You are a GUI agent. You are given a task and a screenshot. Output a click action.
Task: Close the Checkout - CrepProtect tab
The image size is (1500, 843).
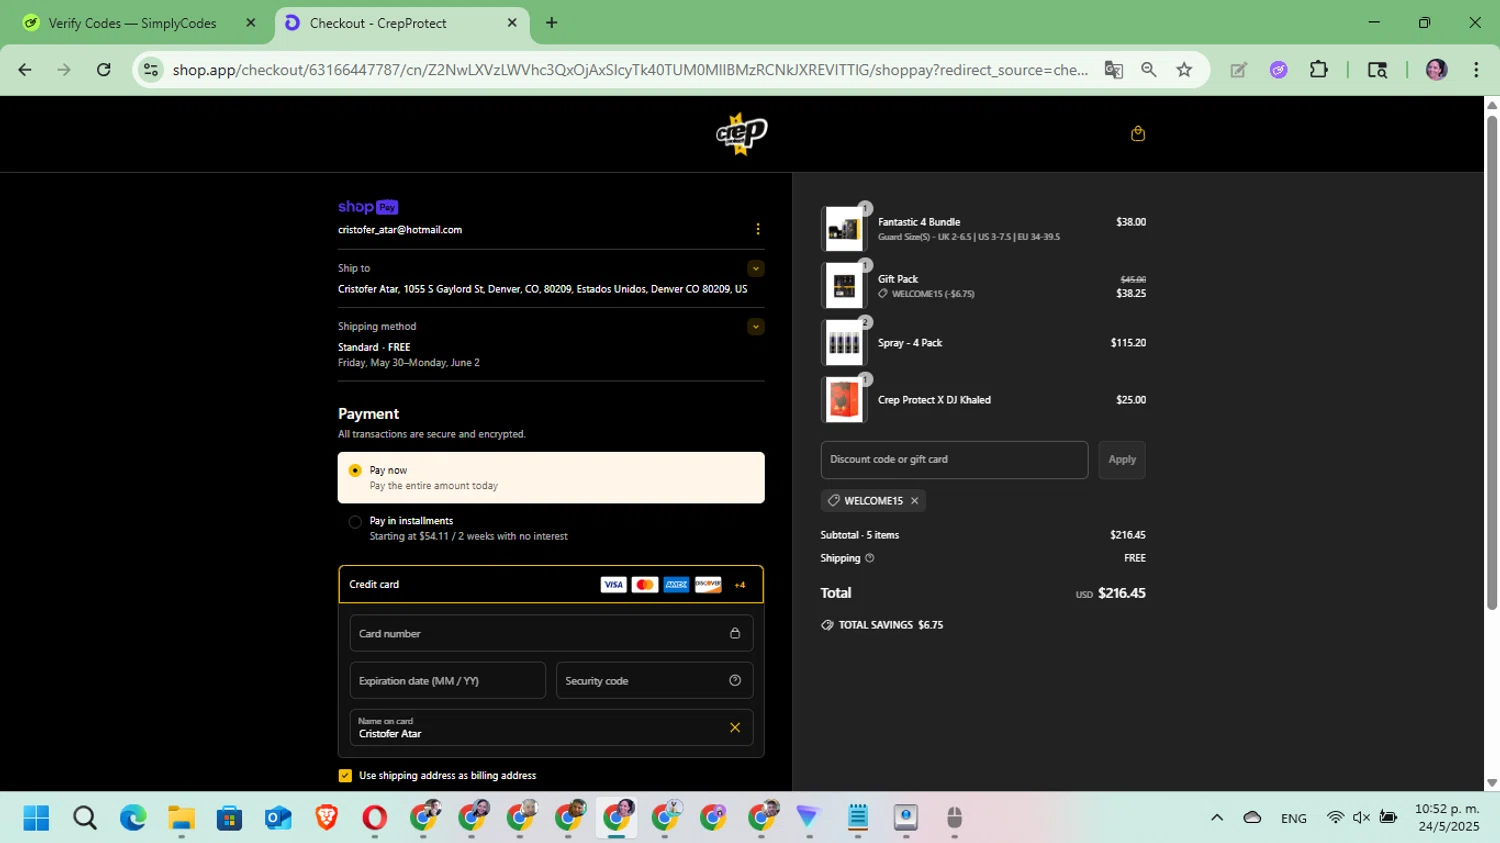pyautogui.click(x=511, y=23)
